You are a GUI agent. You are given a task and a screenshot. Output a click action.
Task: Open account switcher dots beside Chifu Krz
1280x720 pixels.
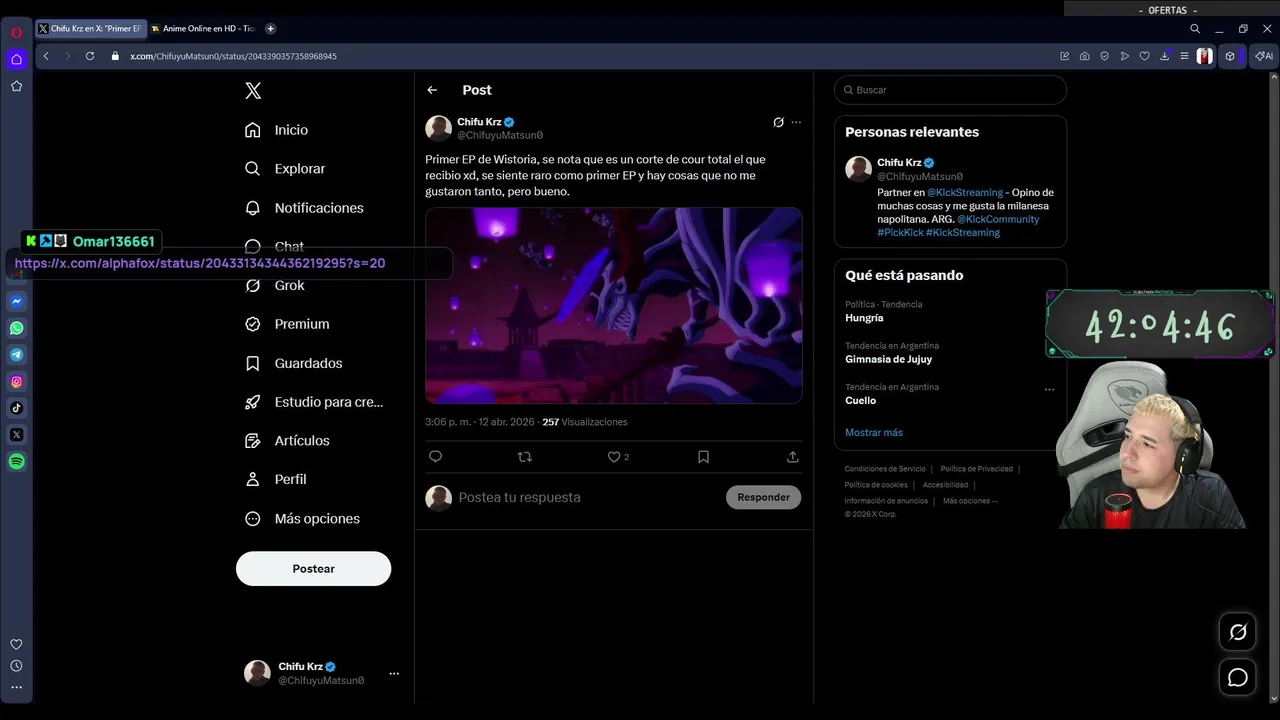(x=394, y=673)
